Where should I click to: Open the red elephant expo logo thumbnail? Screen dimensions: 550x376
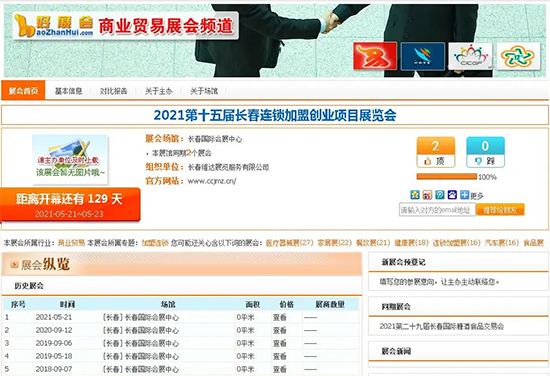coord(375,56)
